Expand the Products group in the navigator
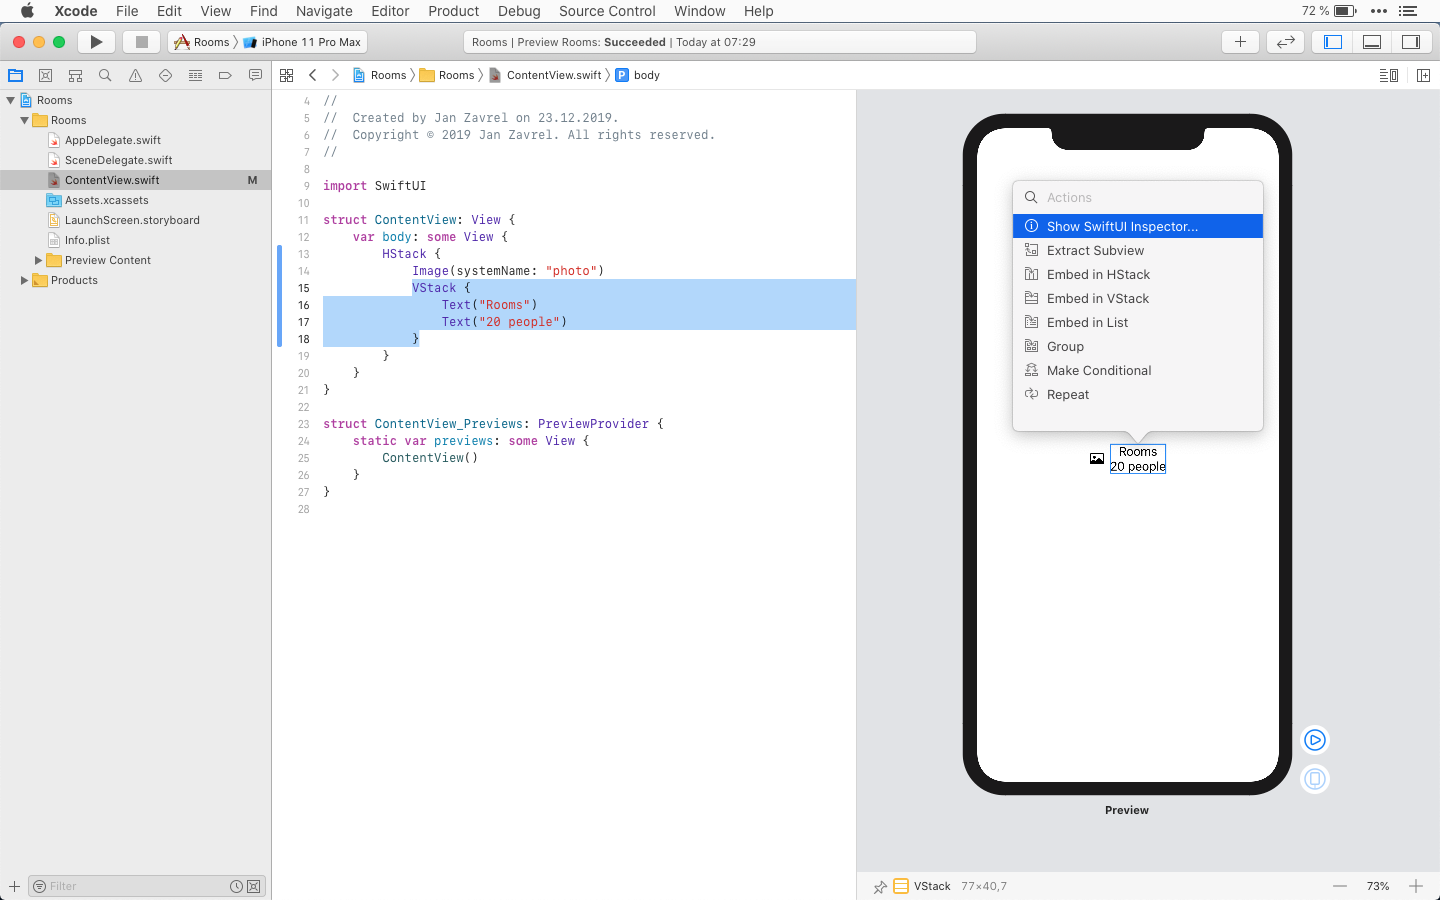The image size is (1440, 900). pyautogui.click(x=23, y=280)
